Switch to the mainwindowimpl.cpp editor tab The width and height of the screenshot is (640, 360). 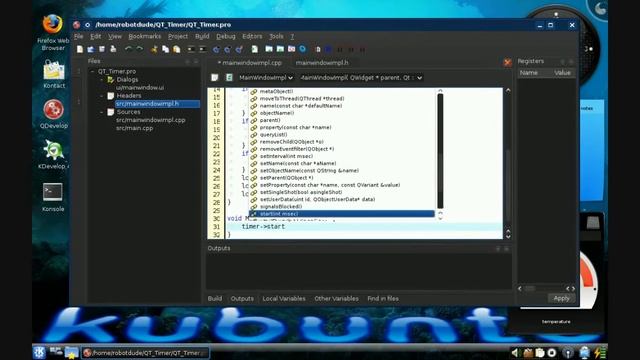pyautogui.click(x=249, y=63)
